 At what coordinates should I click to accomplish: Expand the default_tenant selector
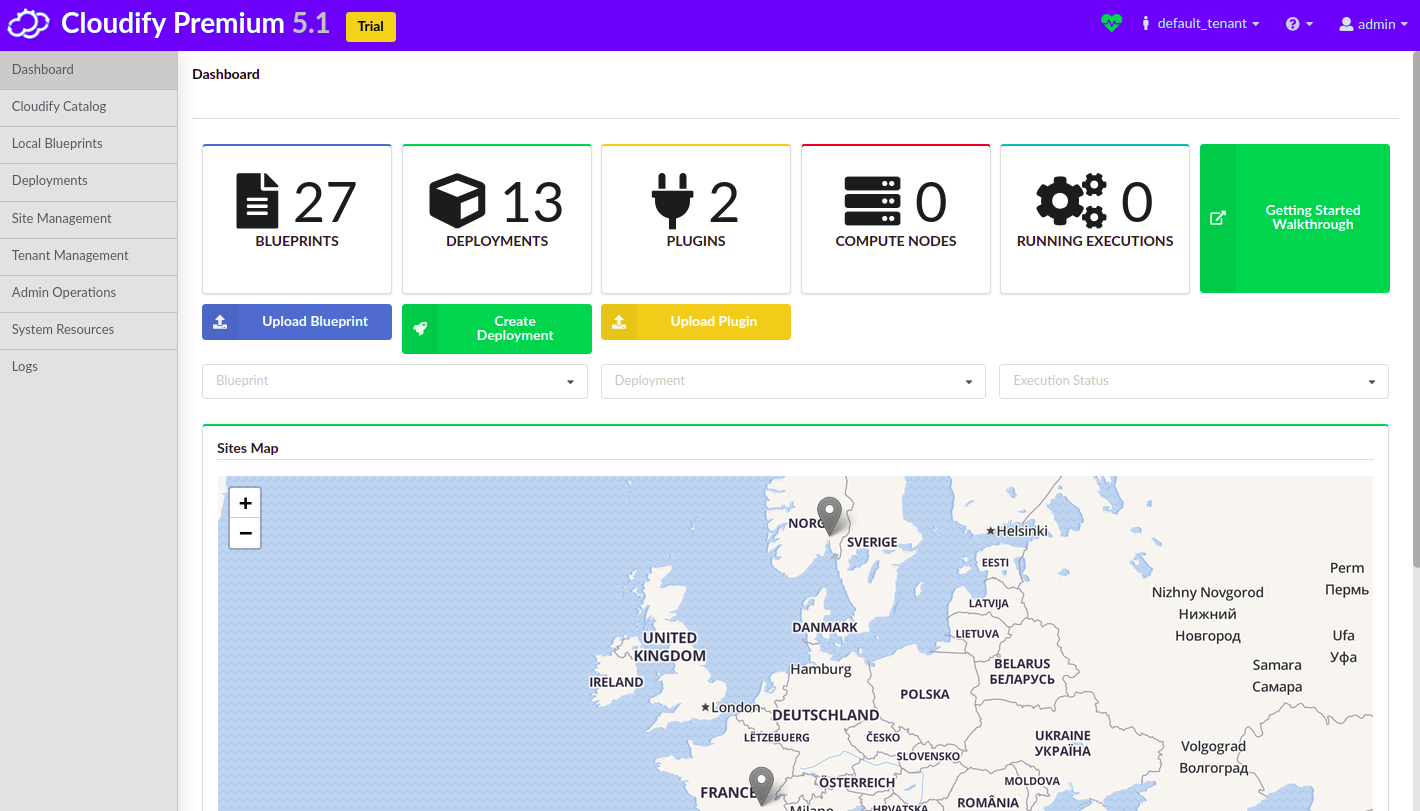tap(1200, 24)
